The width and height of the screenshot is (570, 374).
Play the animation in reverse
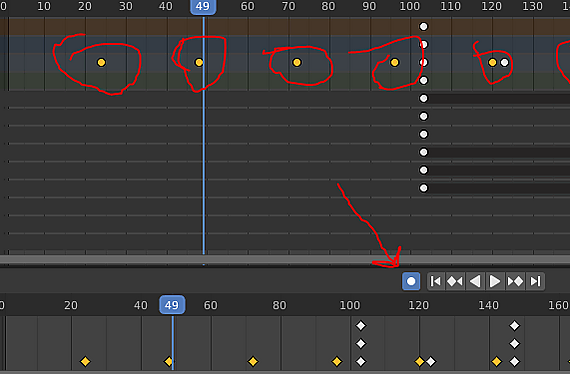tap(475, 281)
